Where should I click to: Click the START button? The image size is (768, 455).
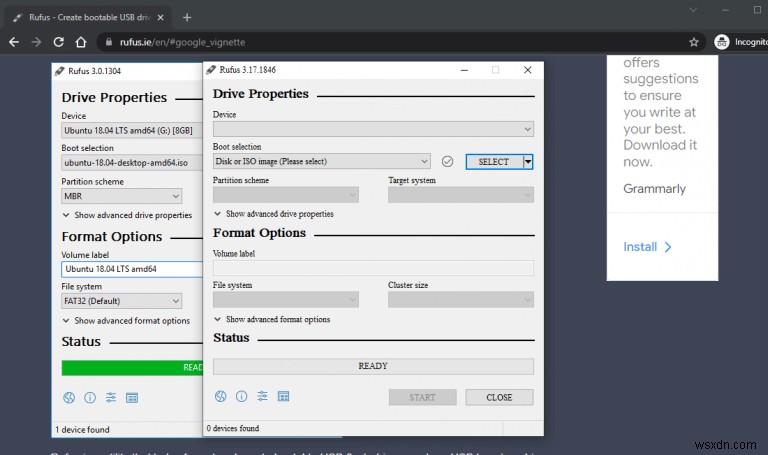click(x=423, y=397)
